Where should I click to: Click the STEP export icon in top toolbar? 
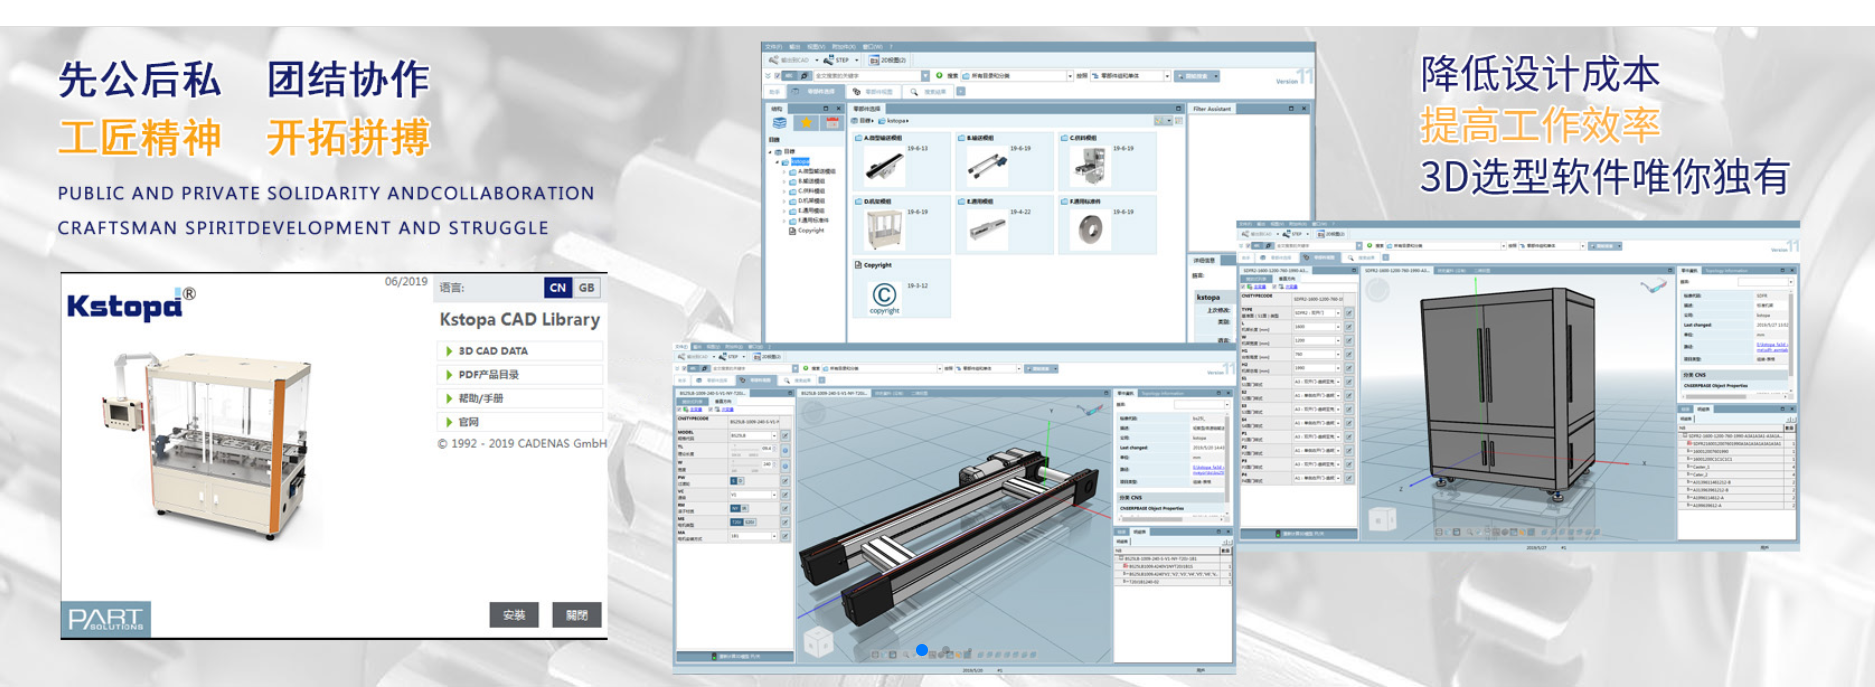pos(836,60)
